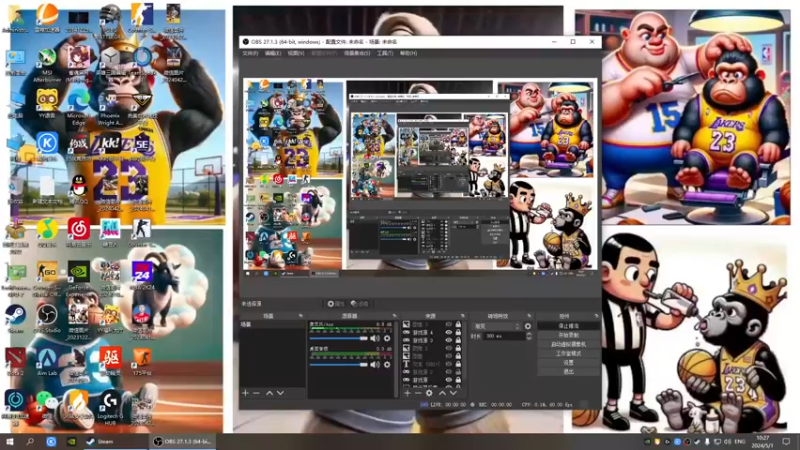The width and height of the screenshot is (800, 450).
Task: Open the Dota 2 desktop shortcut
Action: (15, 362)
